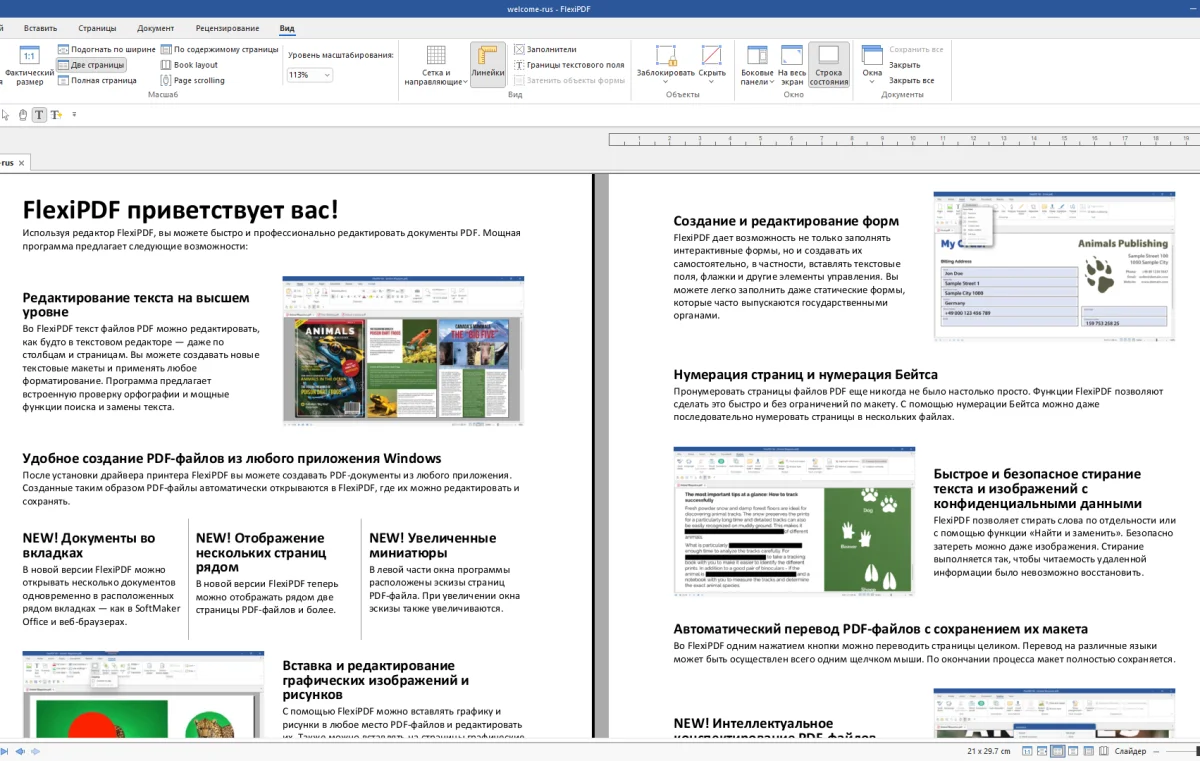Select the Hand tool icon
1200x761 pixels.
coord(22,115)
